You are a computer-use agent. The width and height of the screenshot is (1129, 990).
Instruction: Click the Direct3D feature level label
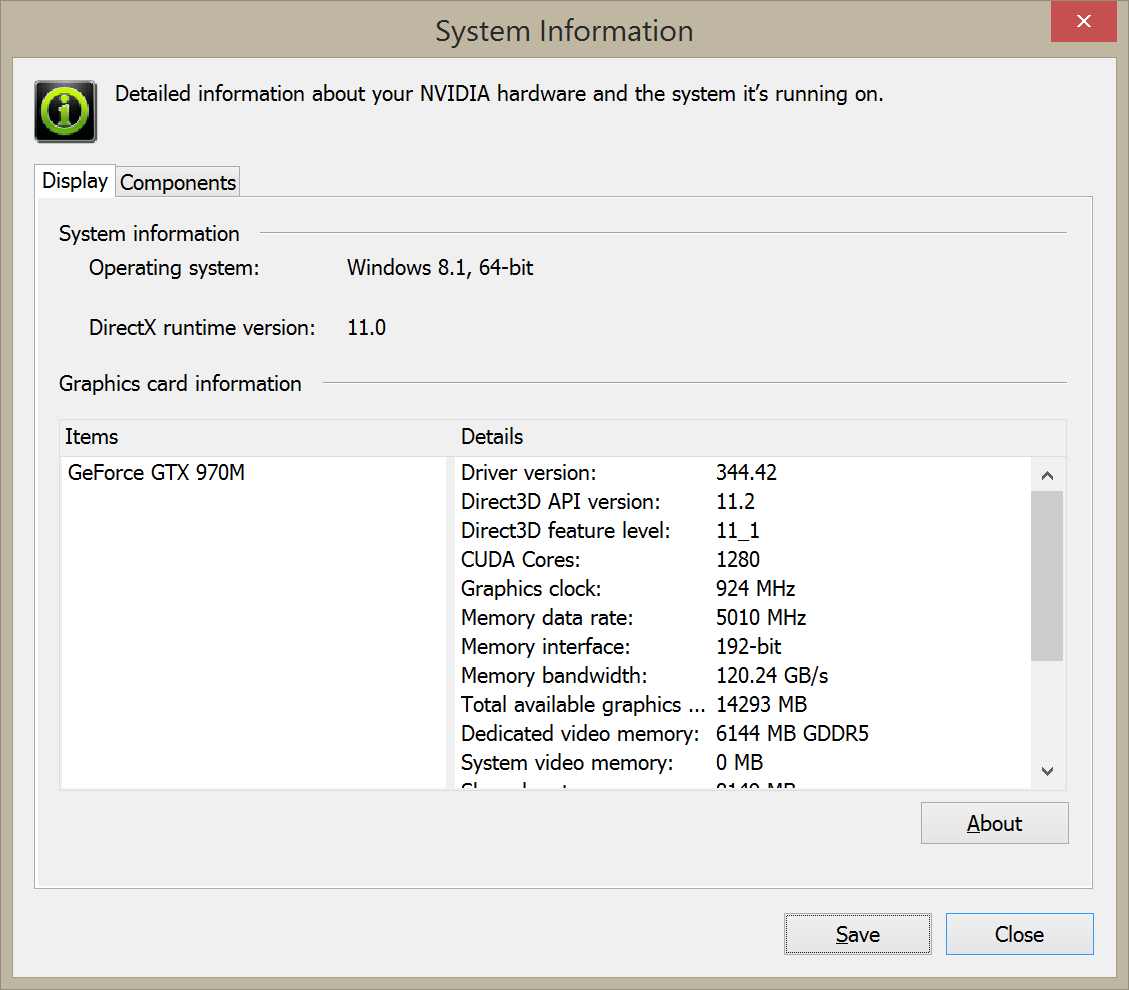pos(565,531)
